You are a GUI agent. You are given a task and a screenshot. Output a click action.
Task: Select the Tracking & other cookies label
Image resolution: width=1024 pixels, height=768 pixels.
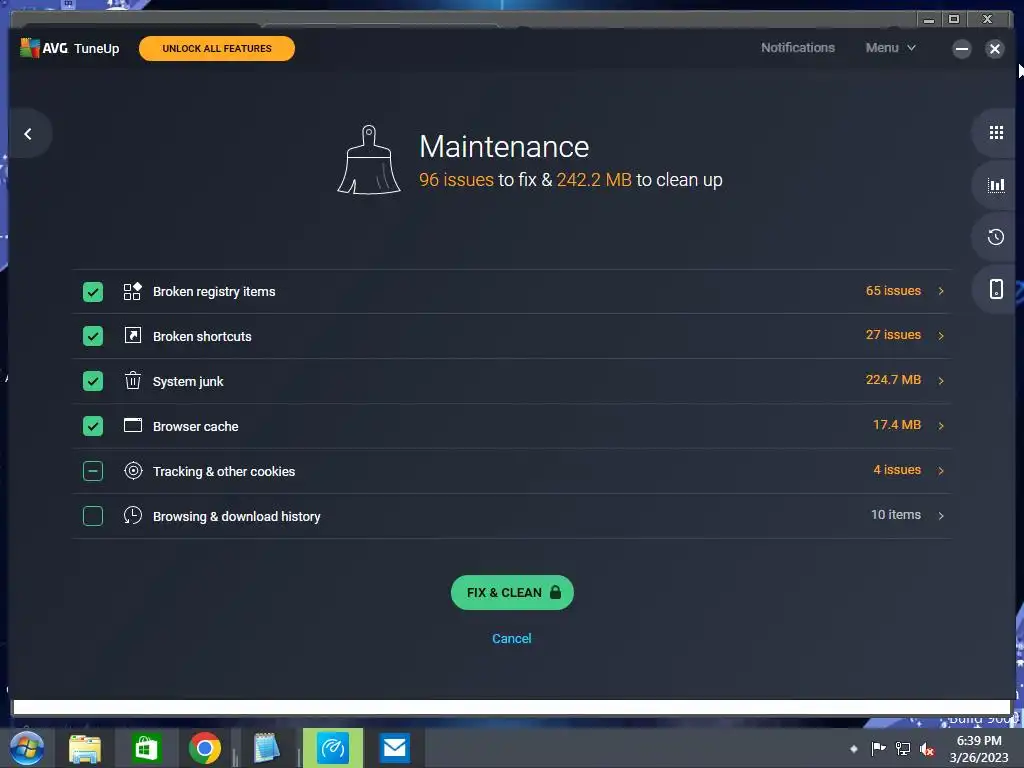[x=224, y=472]
